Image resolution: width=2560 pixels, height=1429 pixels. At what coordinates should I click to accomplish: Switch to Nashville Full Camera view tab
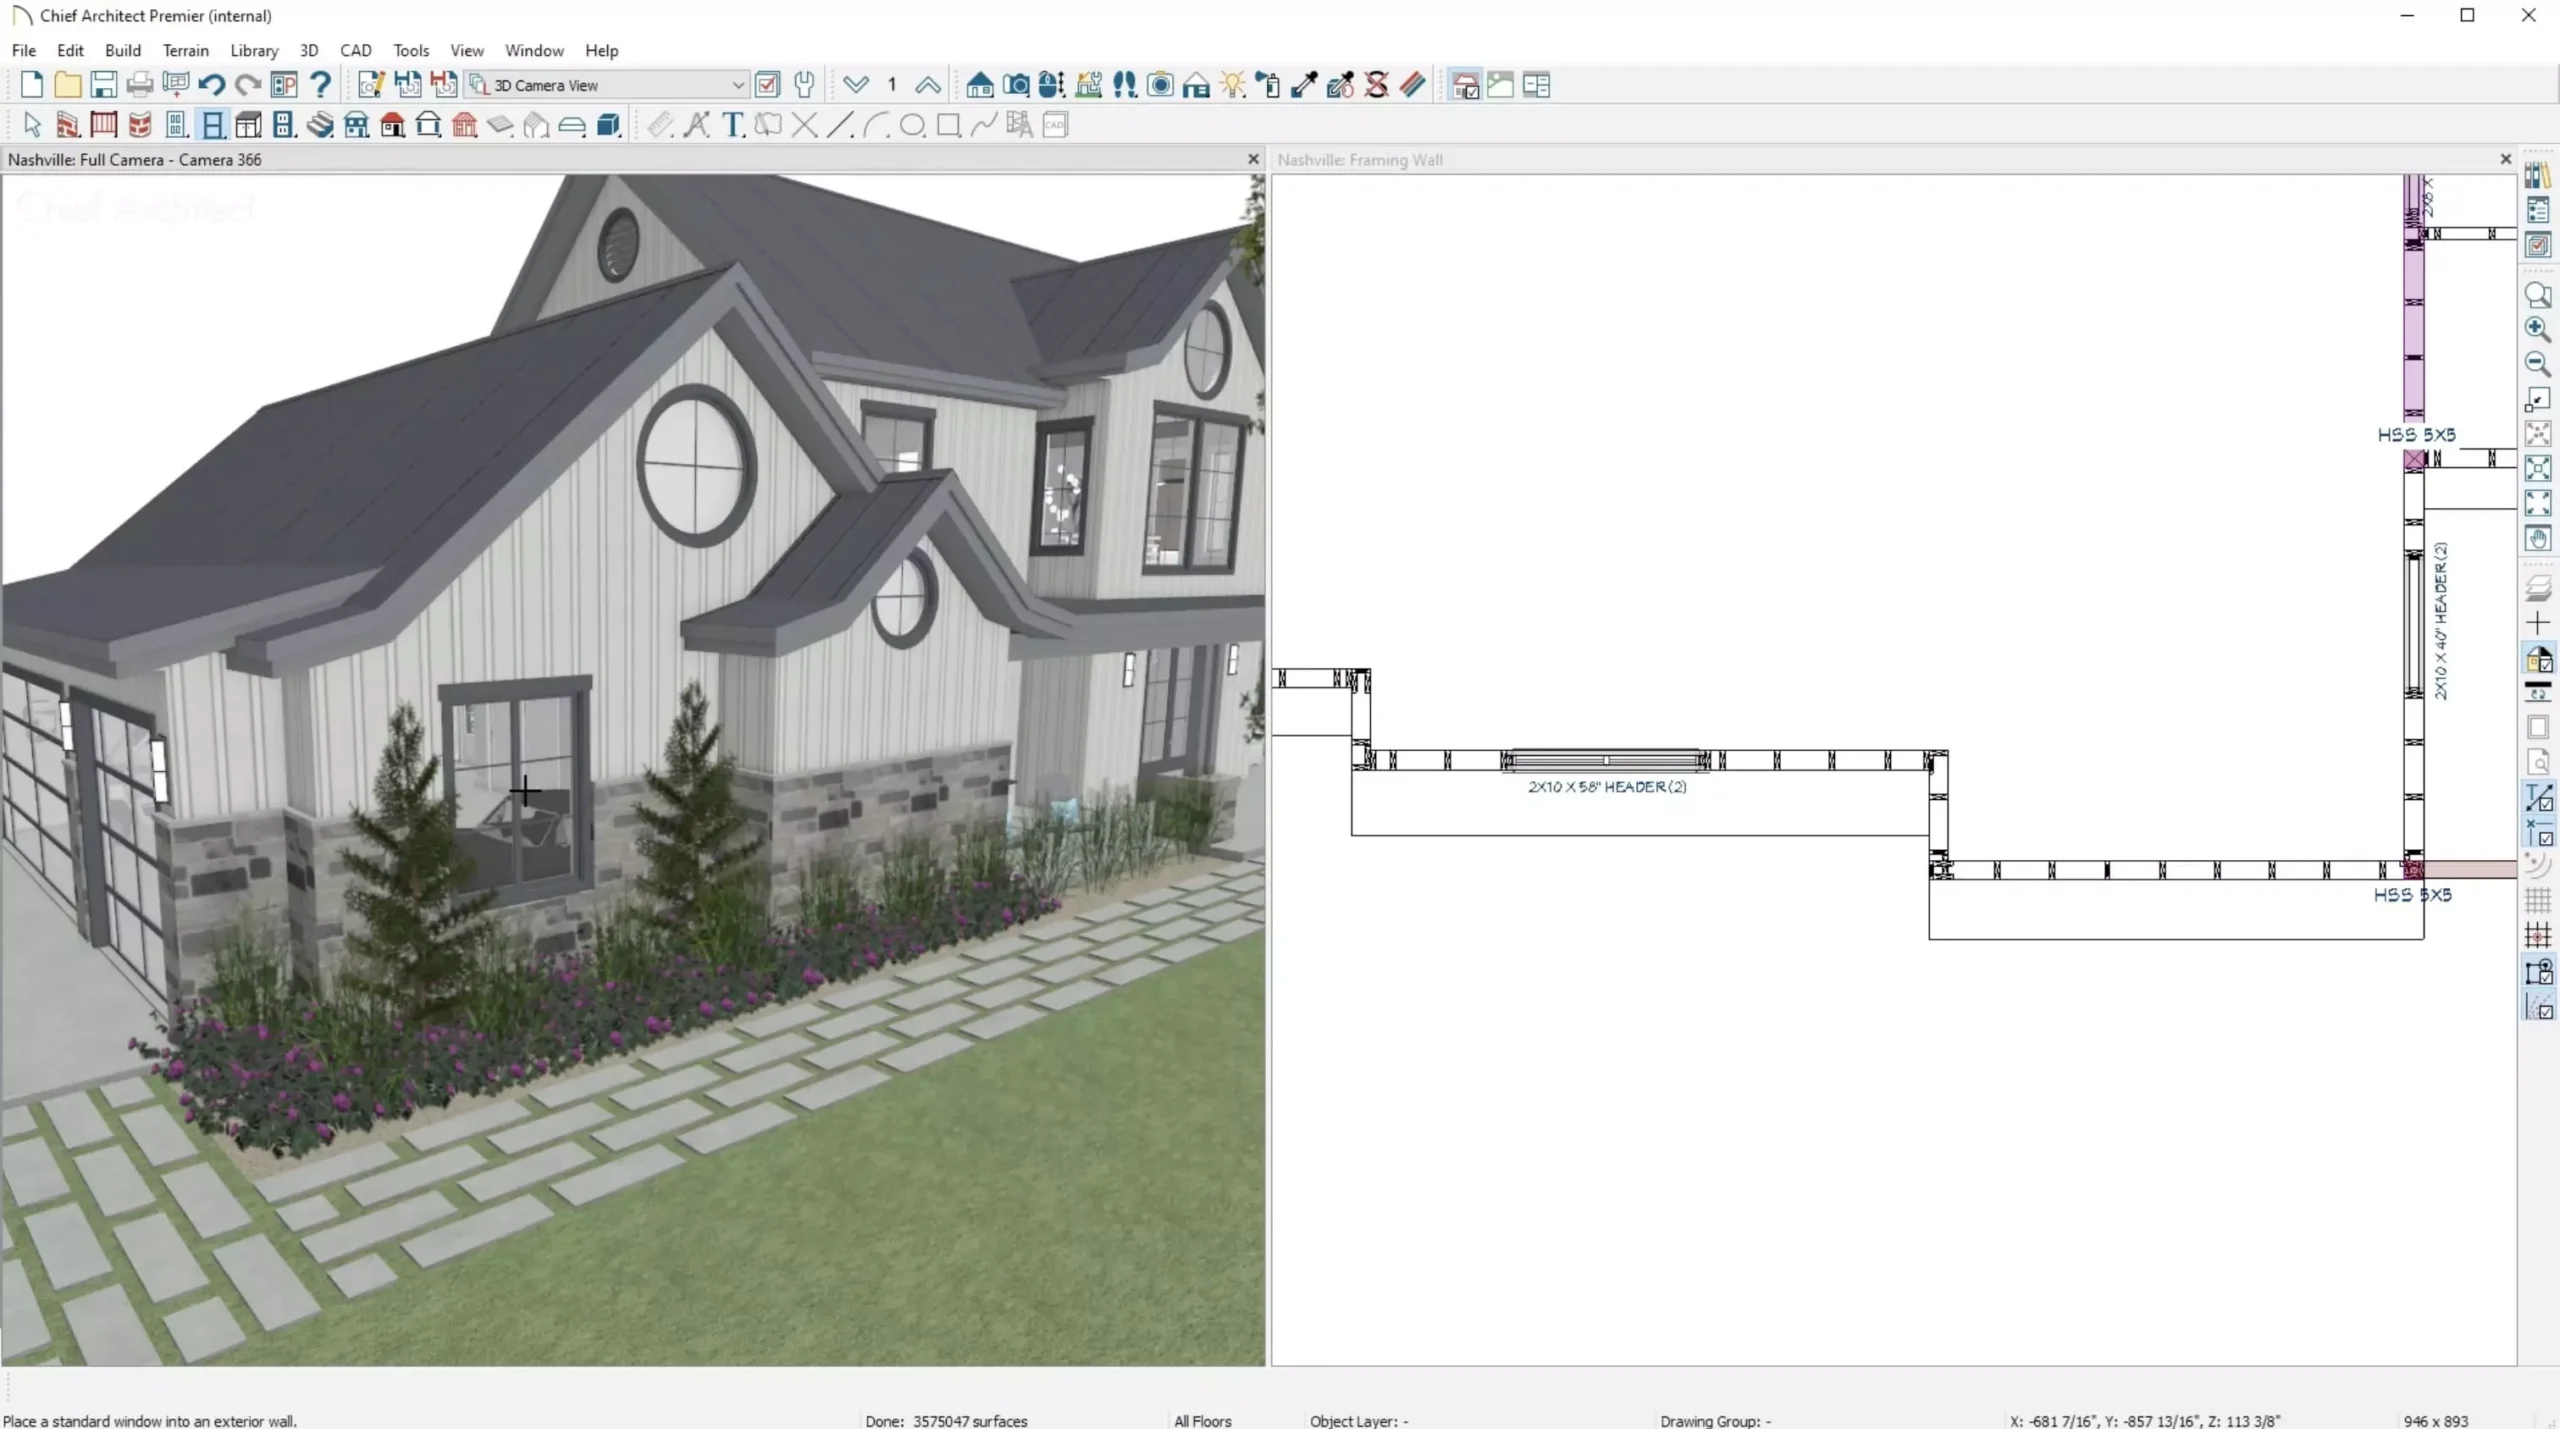135,159
